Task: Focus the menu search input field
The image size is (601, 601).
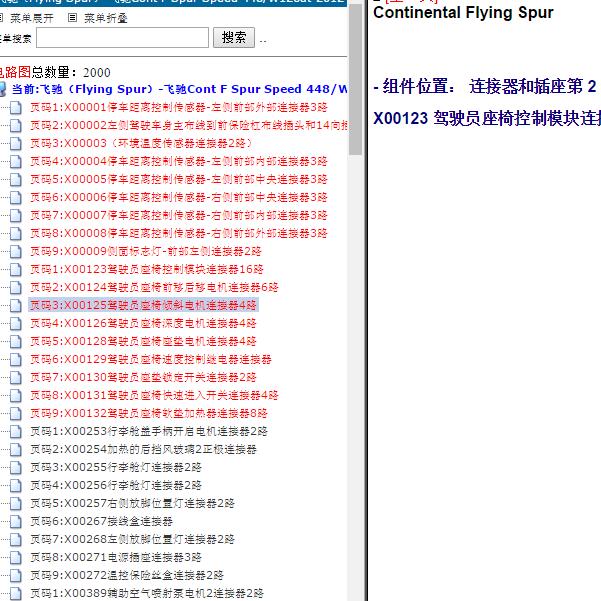Action: 123,38
